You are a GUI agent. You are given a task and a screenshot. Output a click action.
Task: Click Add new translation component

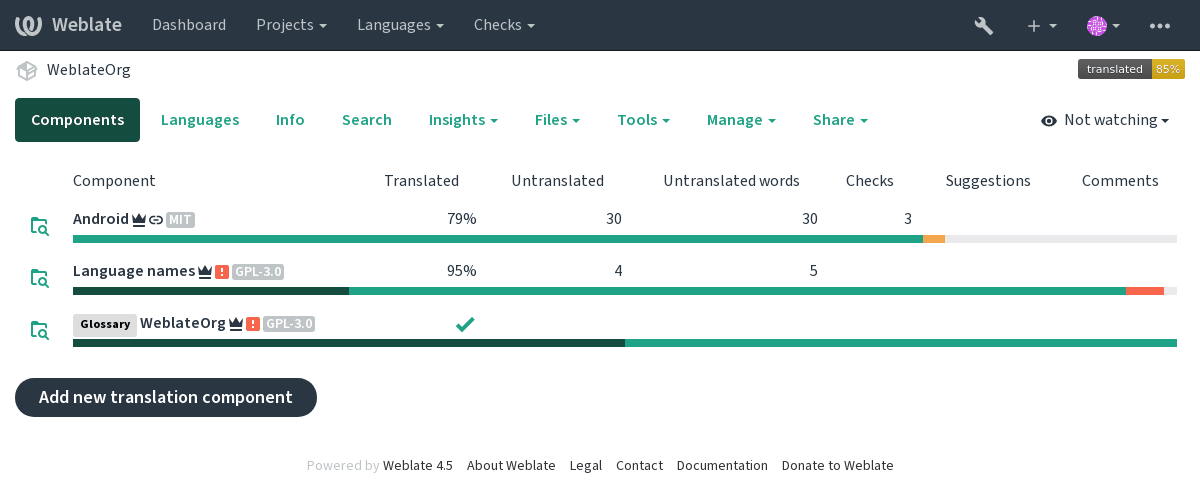tap(166, 397)
